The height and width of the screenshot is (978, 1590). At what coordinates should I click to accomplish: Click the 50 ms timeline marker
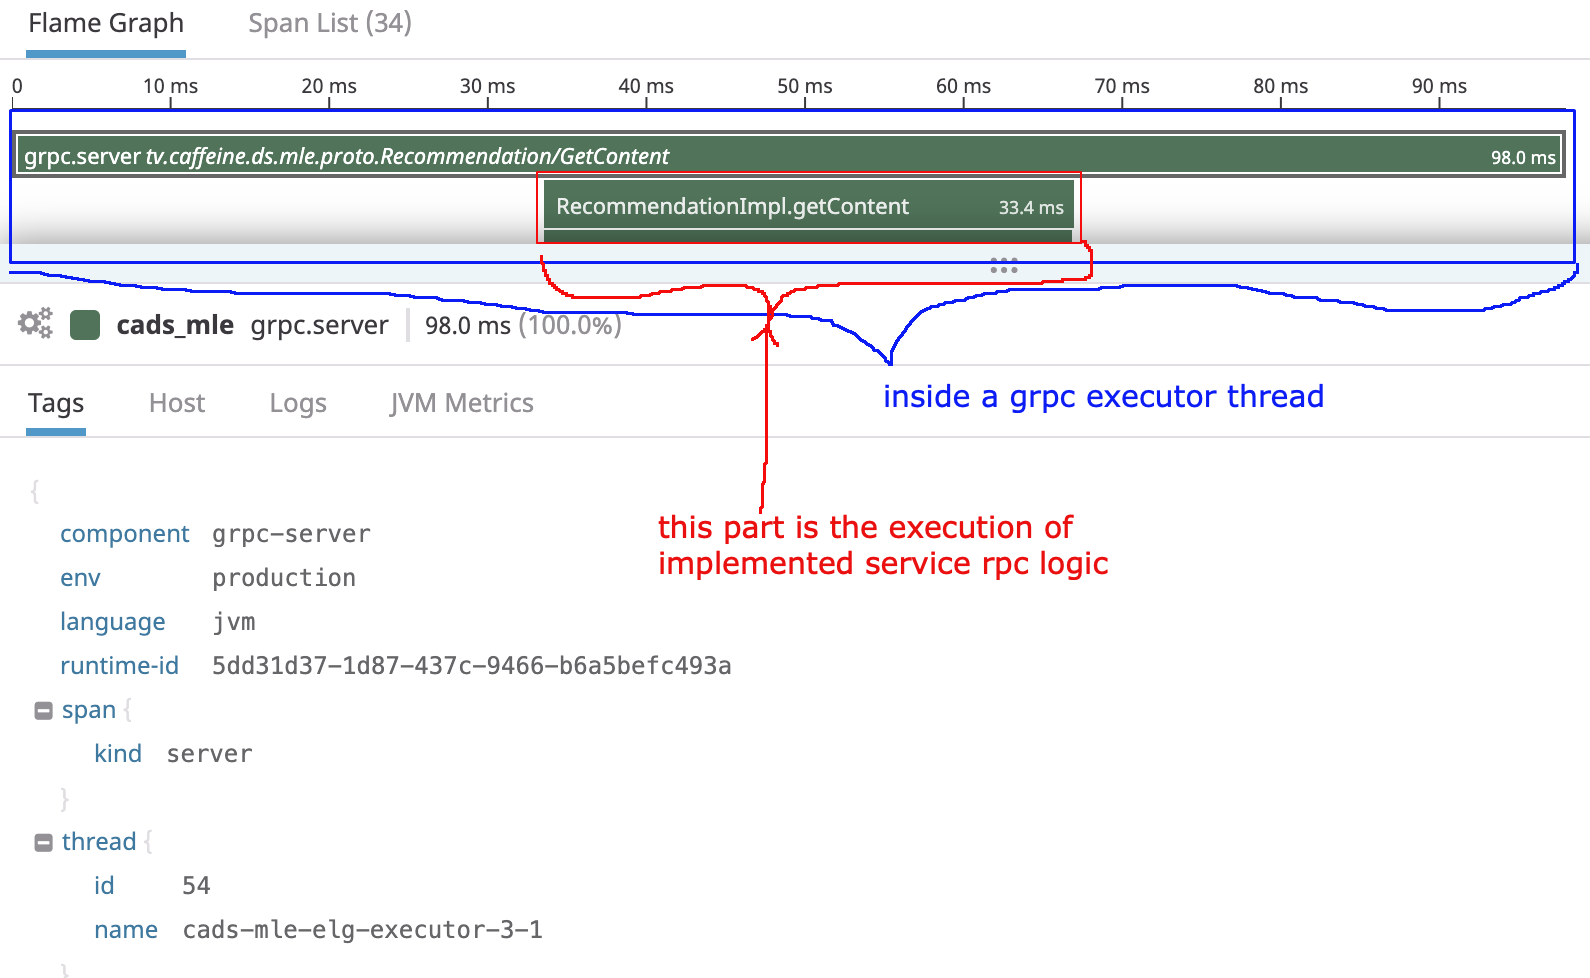coord(805,86)
